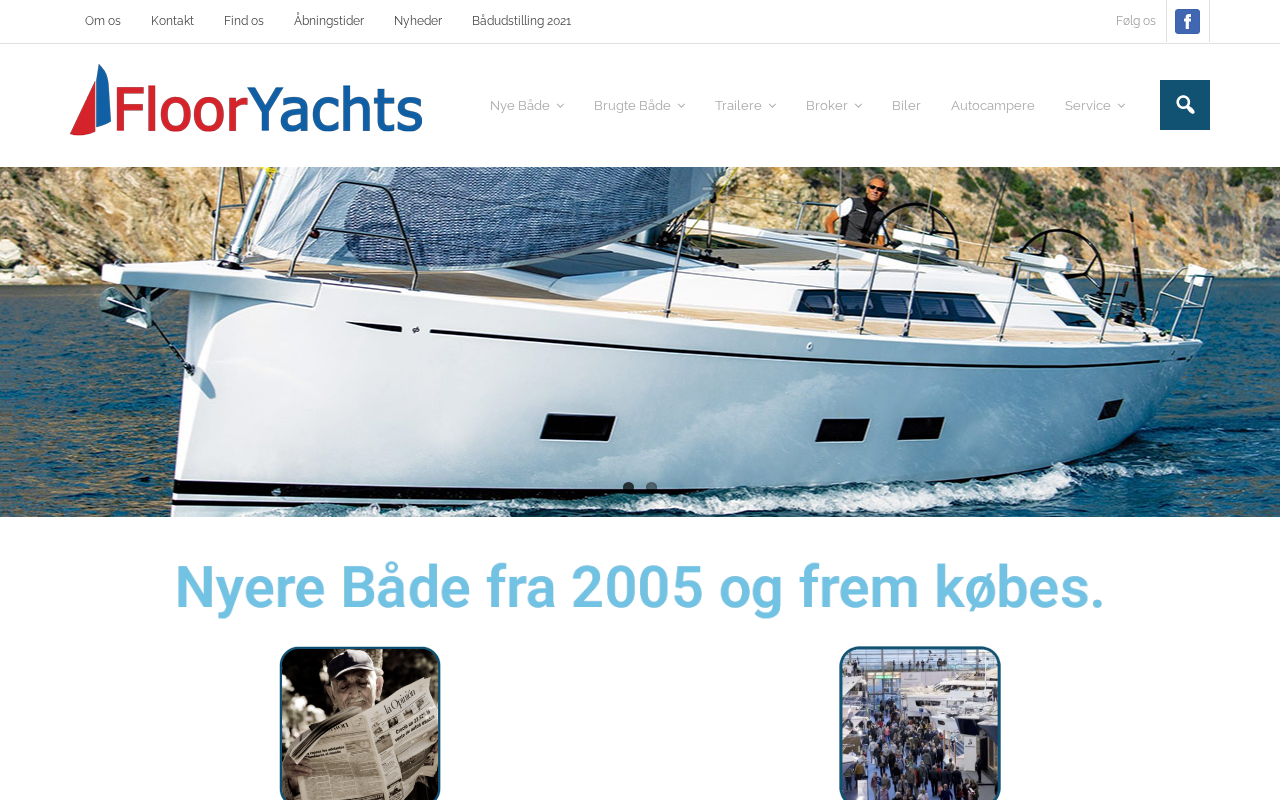This screenshot has height=800, width=1280.
Task: Select the first slider dot
Action: coord(628,488)
